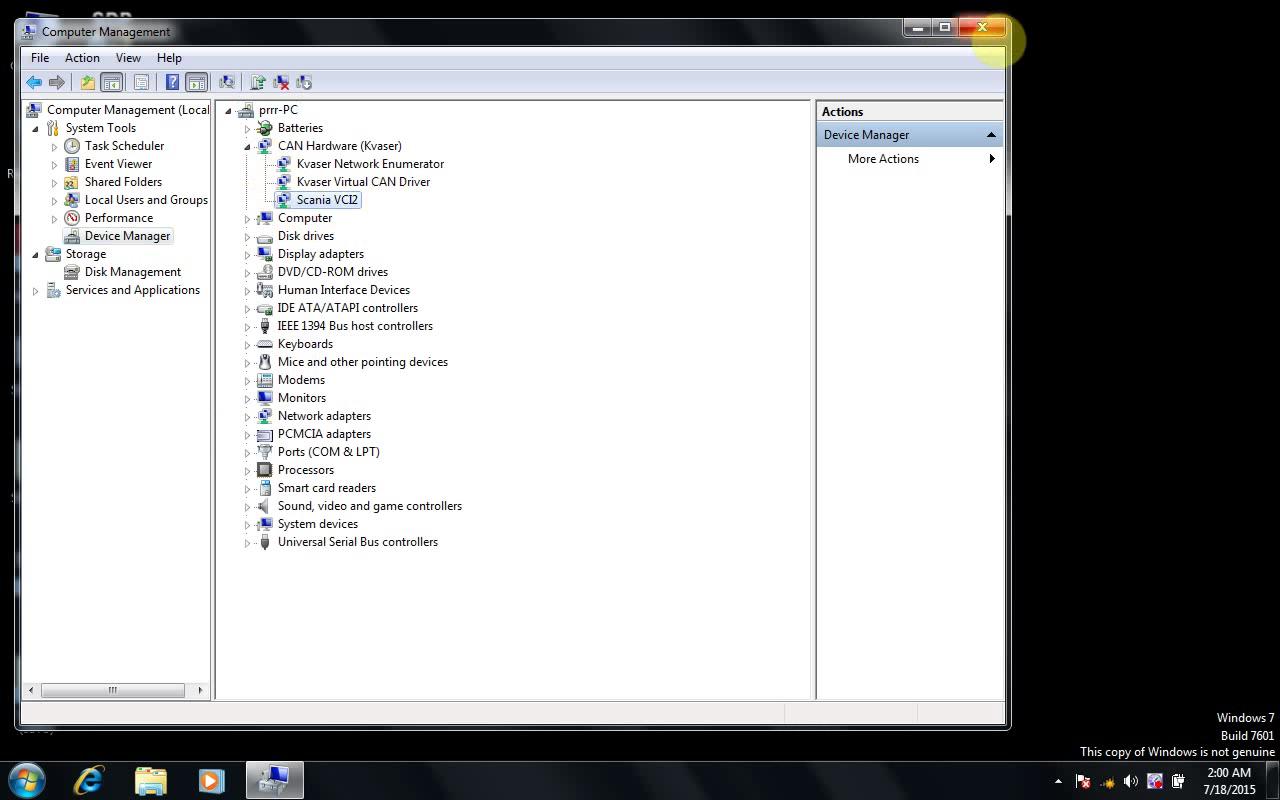Open the Windows Start menu
The width and height of the screenshot is (1280, 800).
[26, 780]
